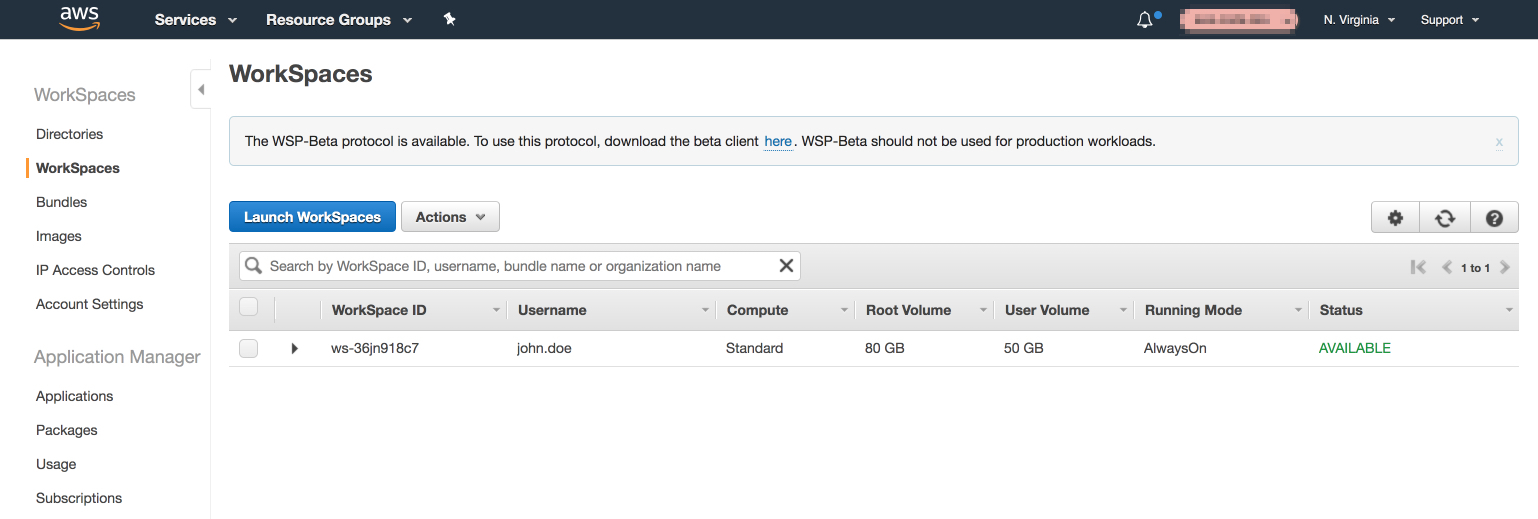Open the notifications bell icon
The width and height of the screenshot is (1538, 519).
tap(1146, 20)
